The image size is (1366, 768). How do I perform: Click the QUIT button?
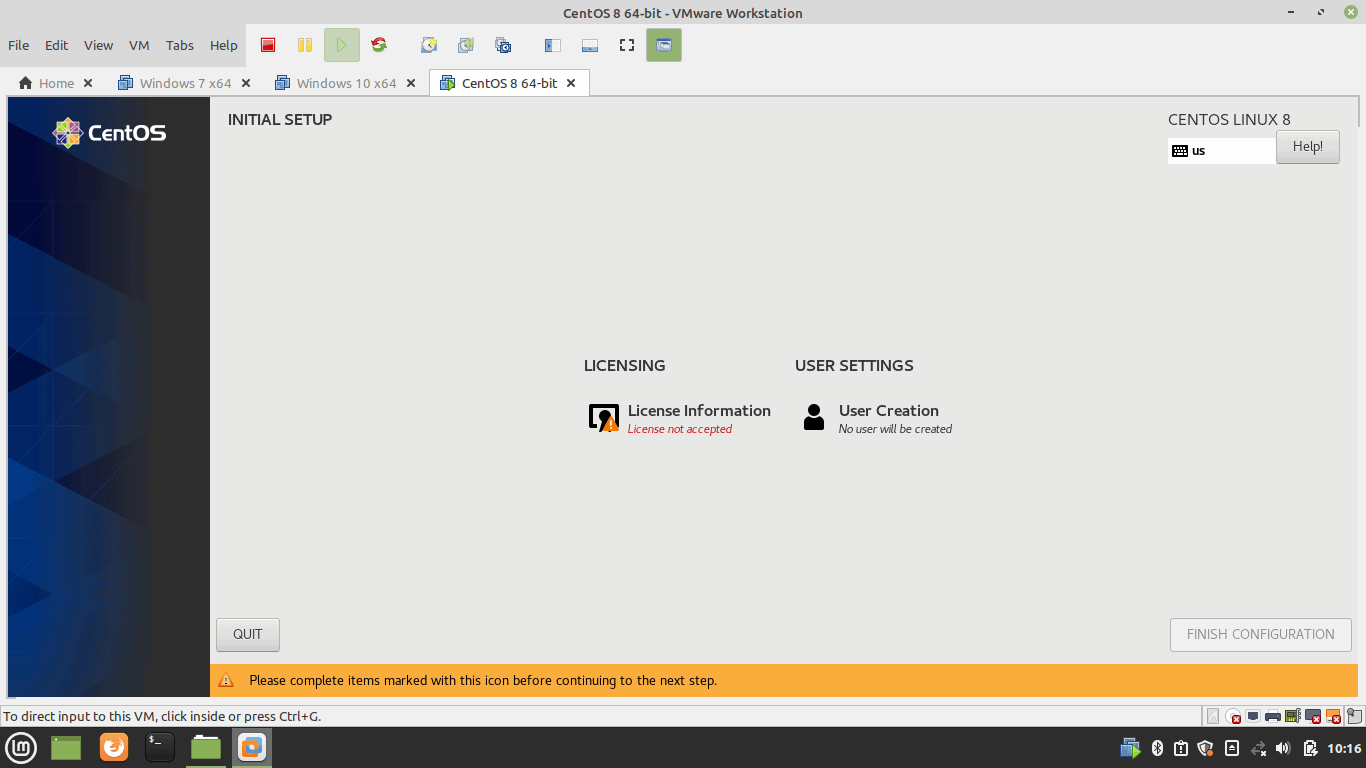tap(248, 634)
